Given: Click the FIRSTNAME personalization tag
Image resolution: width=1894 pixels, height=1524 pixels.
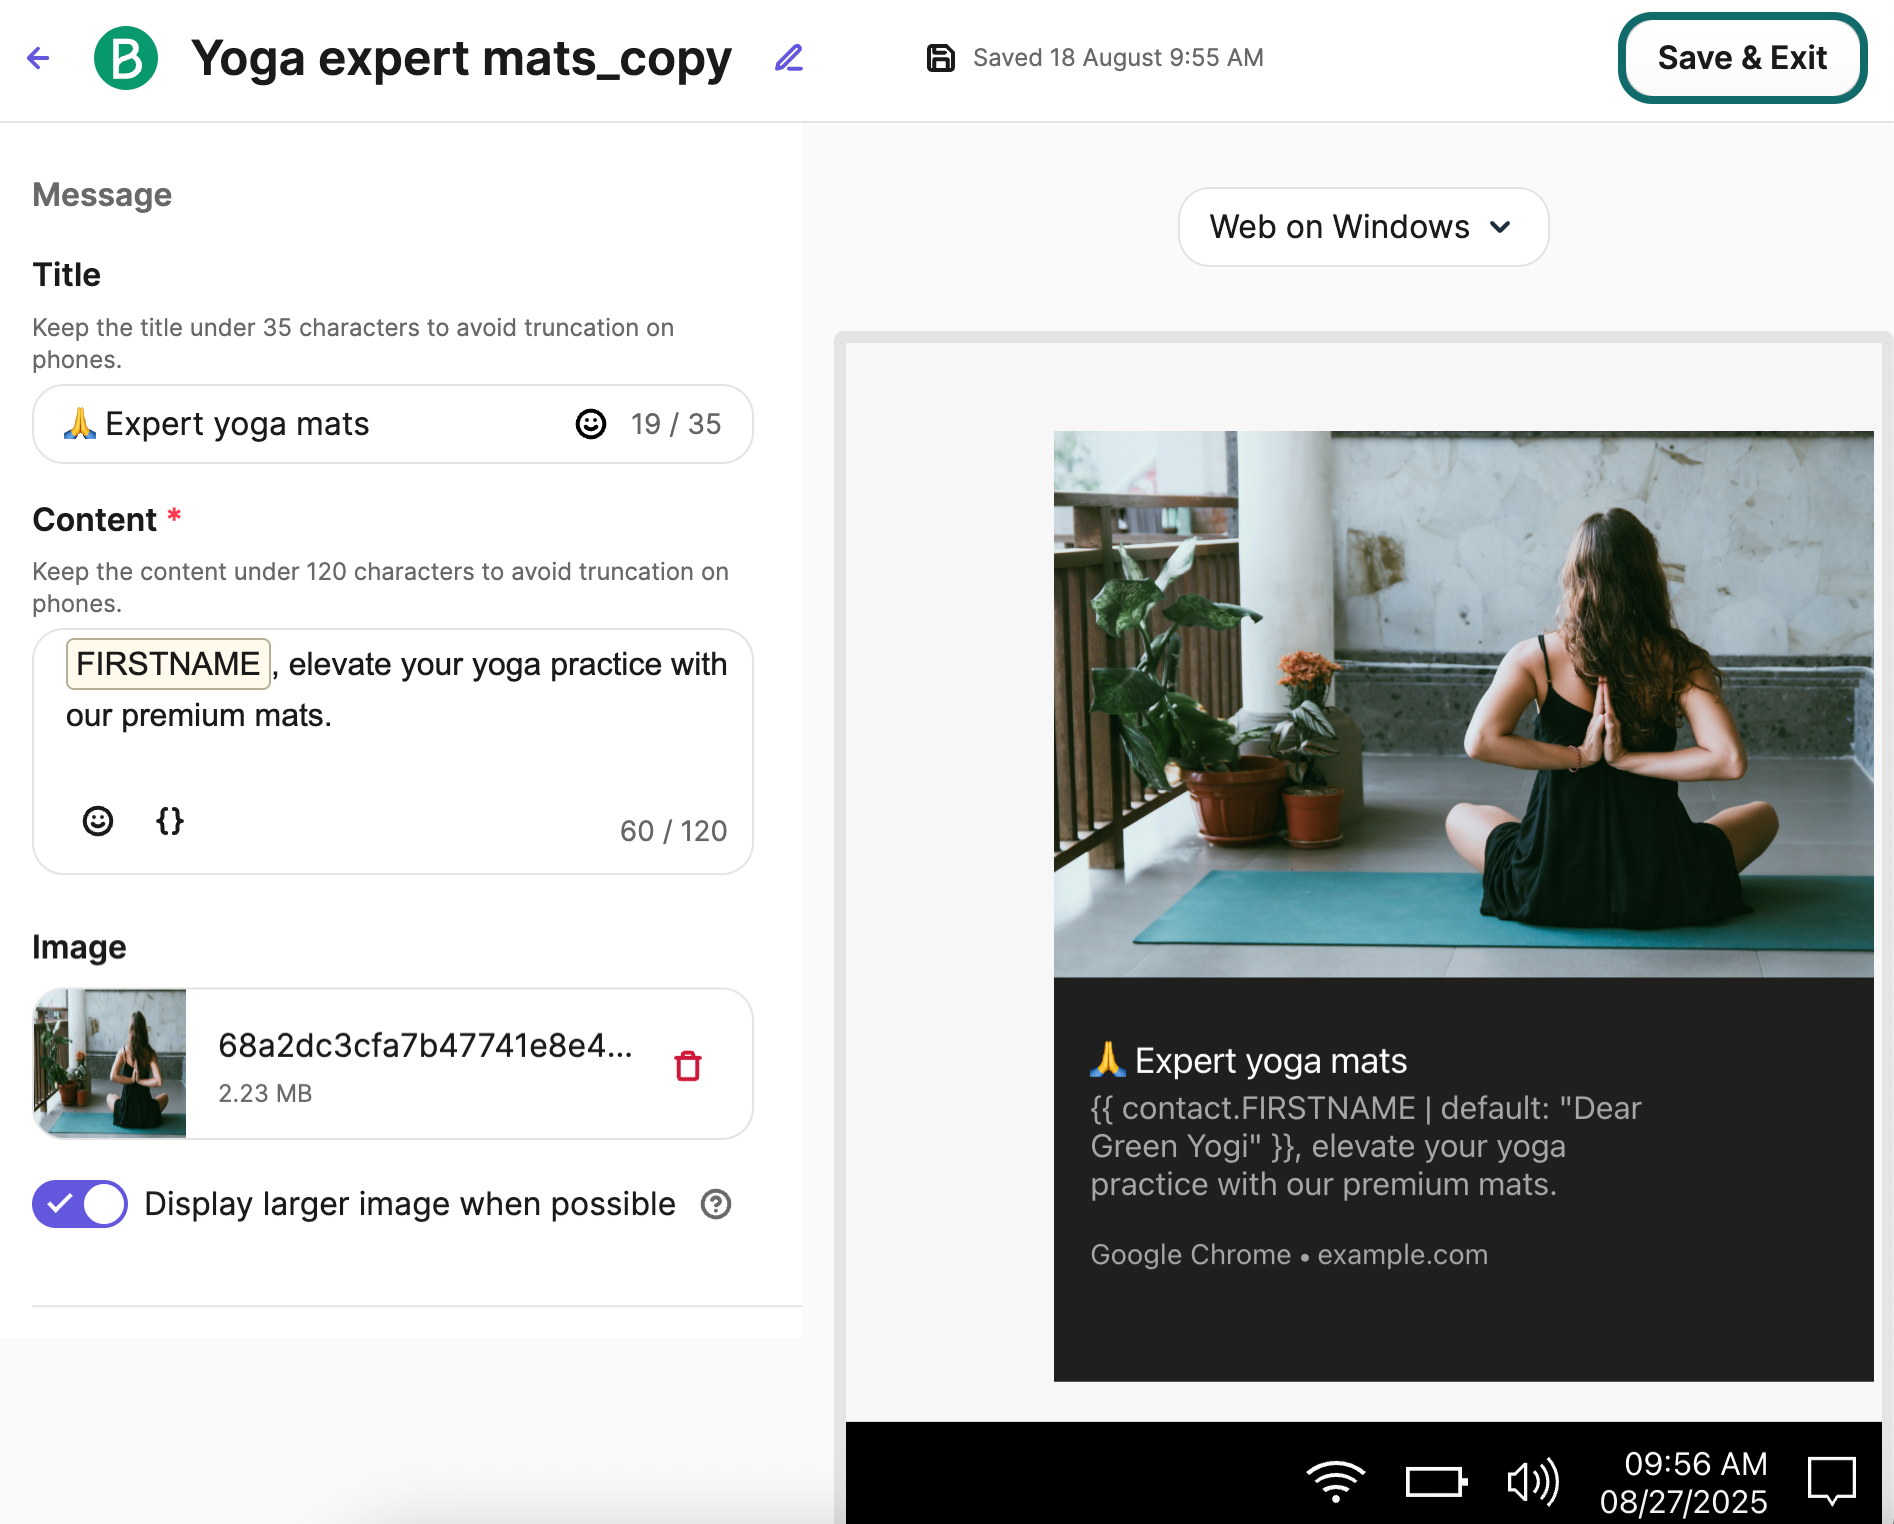Looking at the screenshot, I should click(x=168, y=664).
